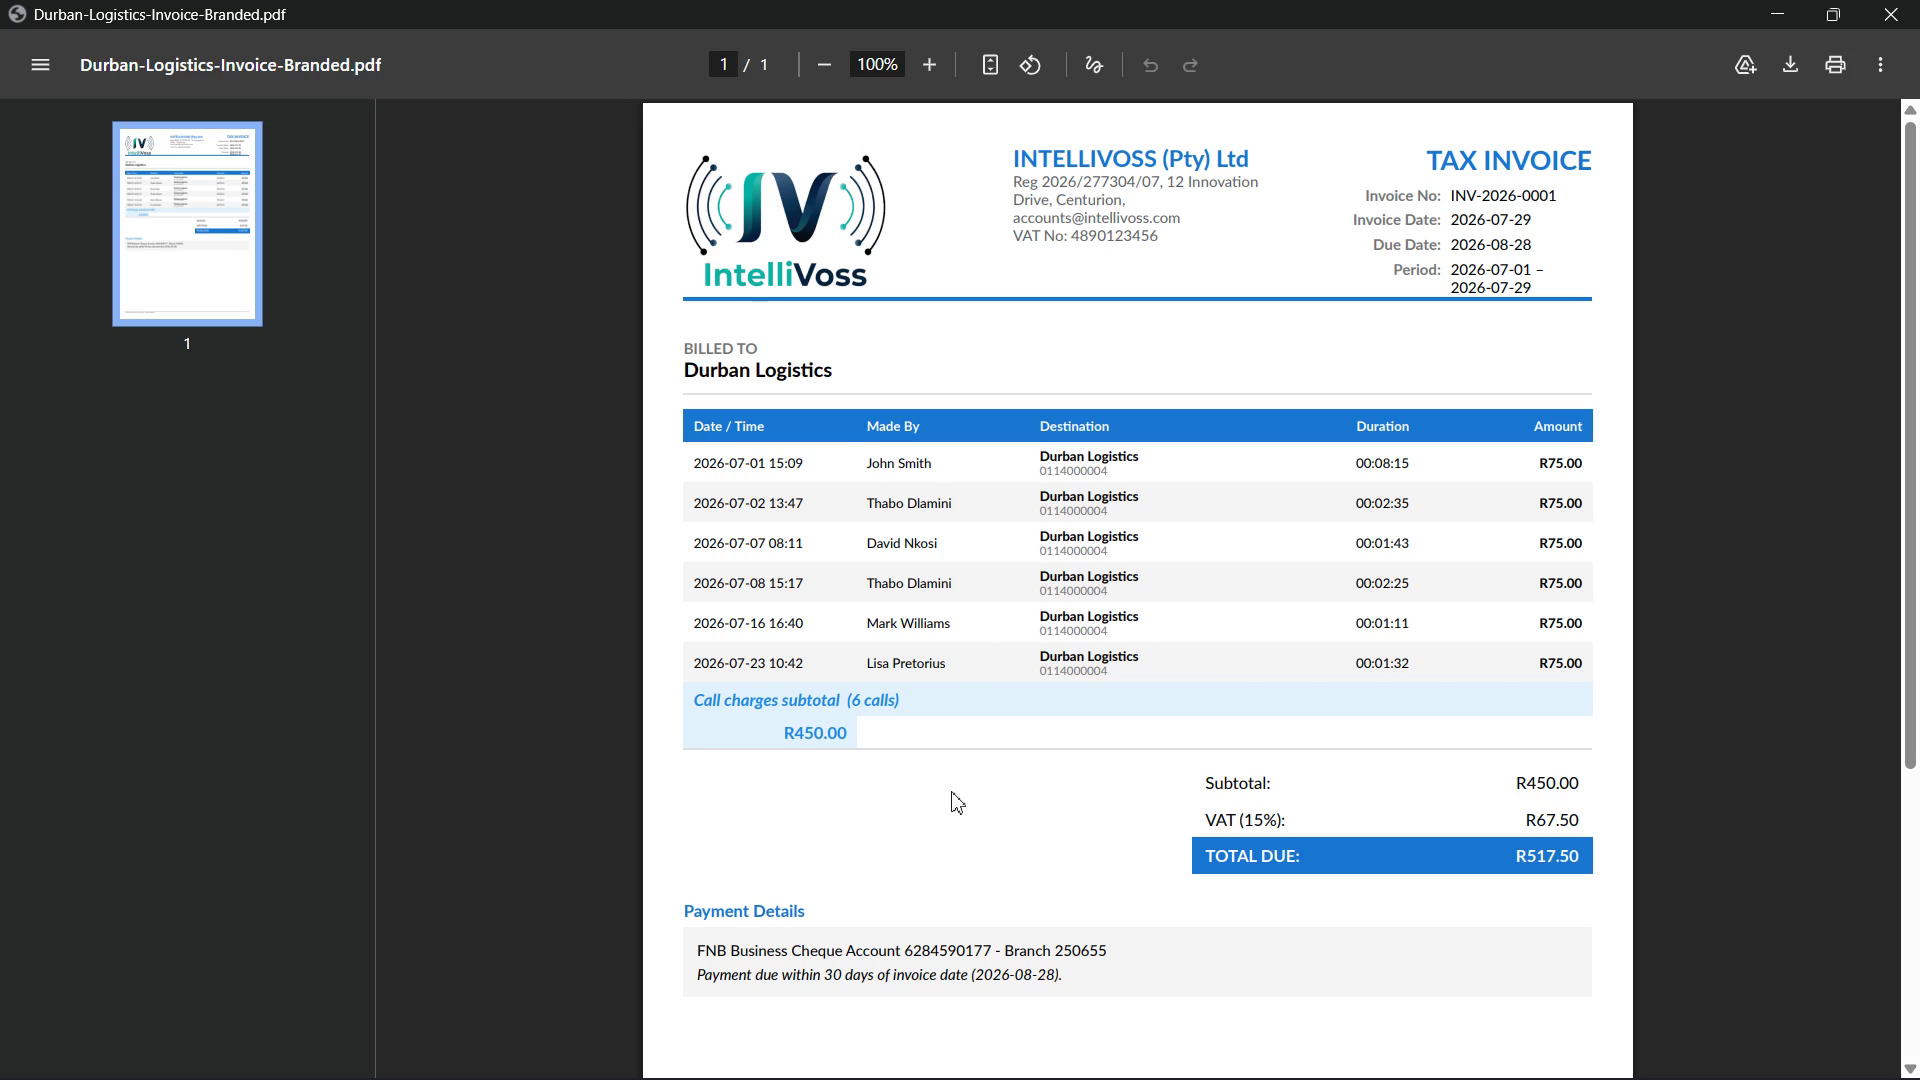The height and width of the screenshot is (1080, 1920).
Task: Minimize the PDF viewer window
Action: point(1777,14)
